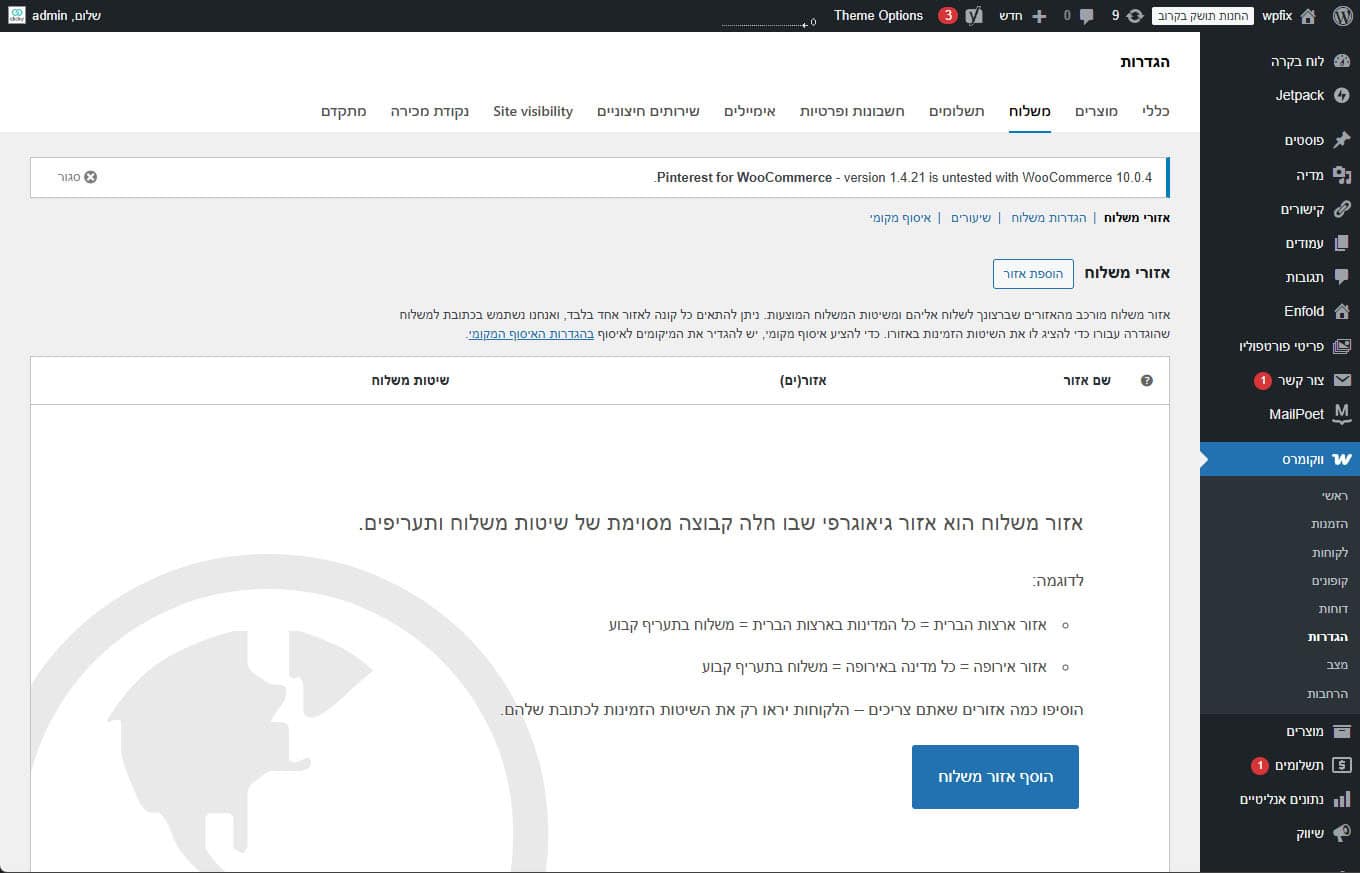Open the Site visibility tab

(x=533, y=111)
